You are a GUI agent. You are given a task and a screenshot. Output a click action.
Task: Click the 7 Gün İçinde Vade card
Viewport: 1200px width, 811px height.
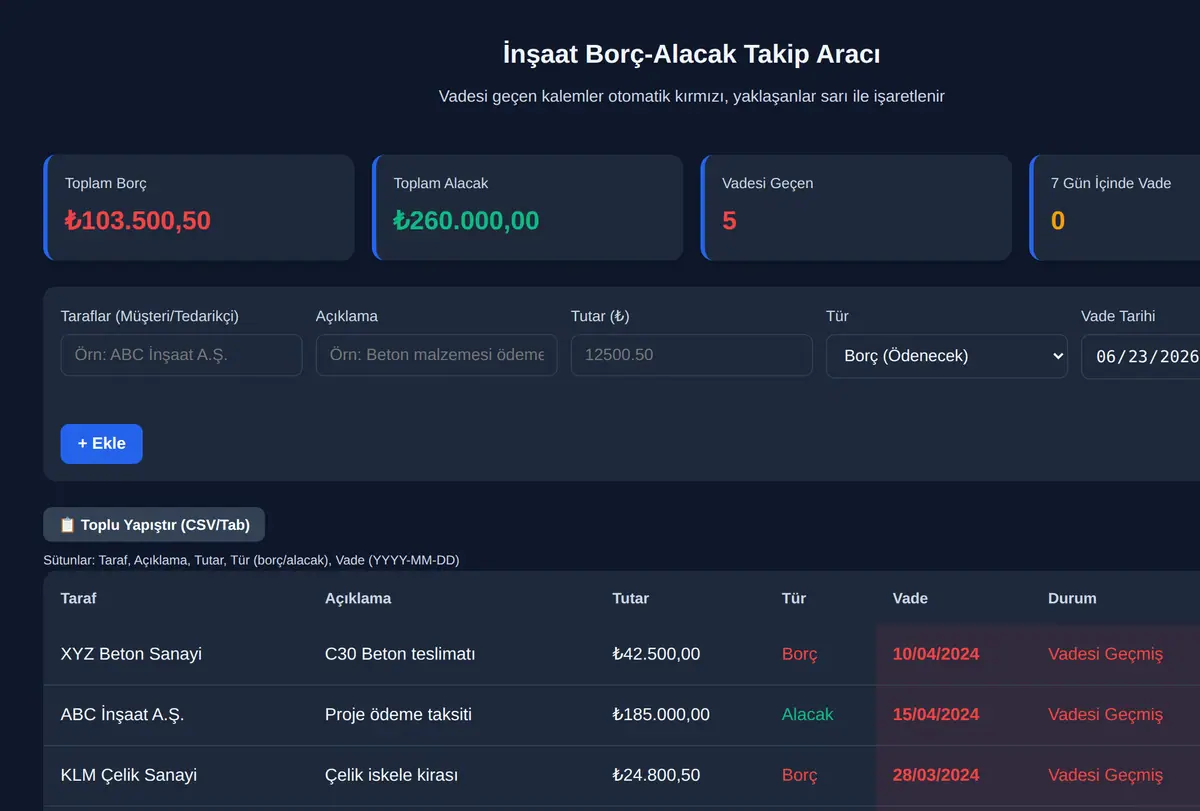(1115, 207)
